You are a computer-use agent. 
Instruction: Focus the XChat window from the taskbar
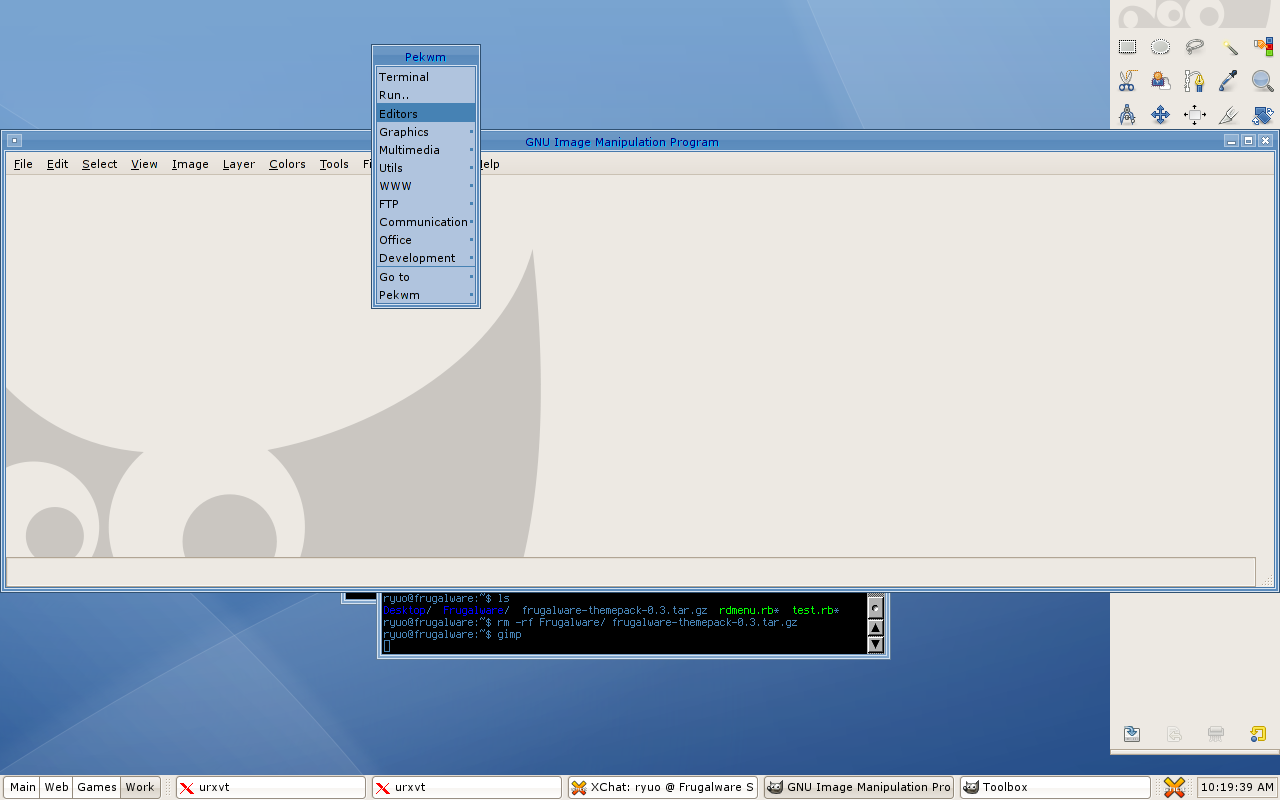663,787
